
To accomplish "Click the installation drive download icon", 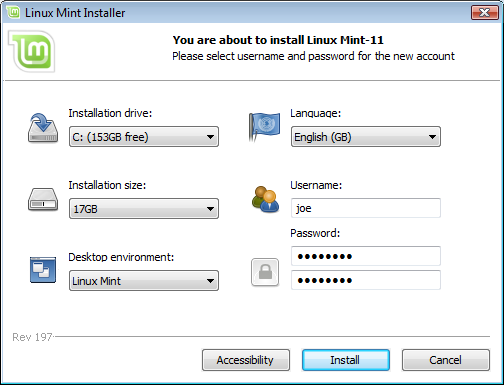I will tap(43, 128).
